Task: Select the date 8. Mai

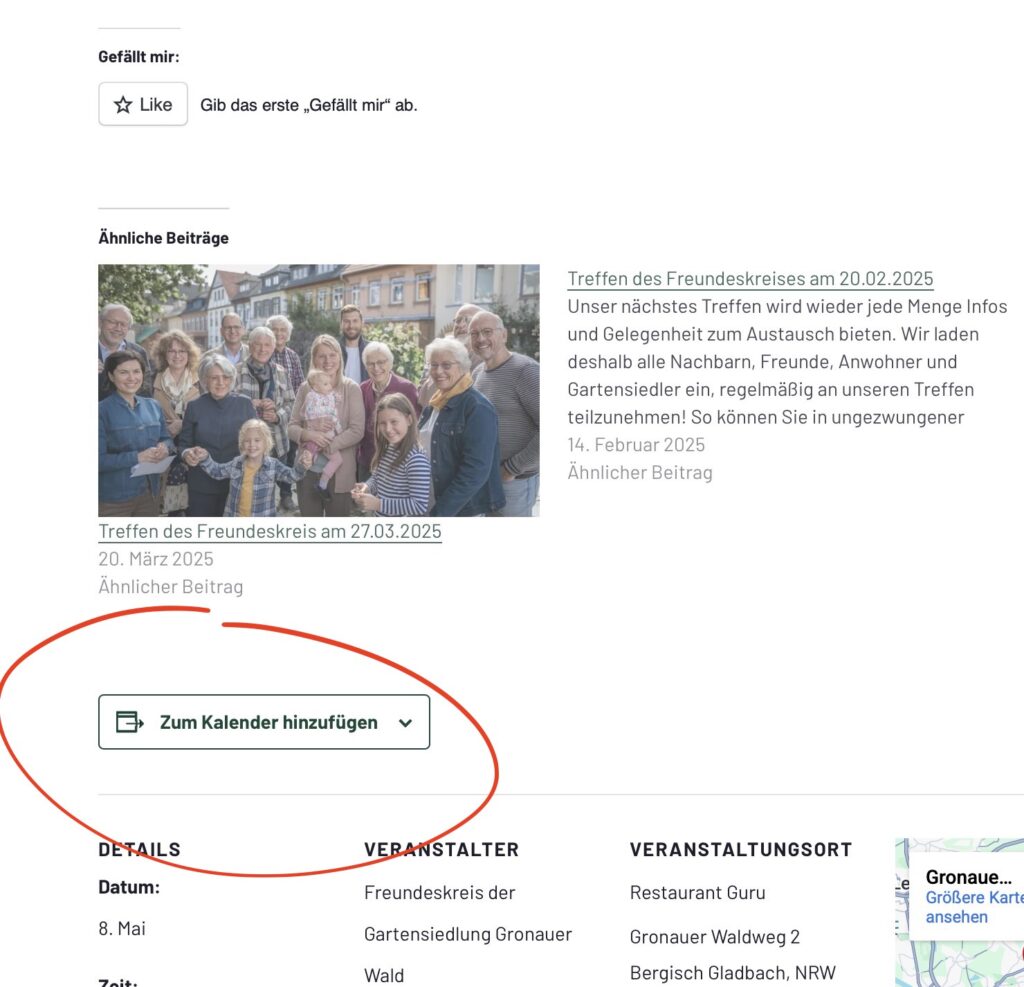Action: 122,928
